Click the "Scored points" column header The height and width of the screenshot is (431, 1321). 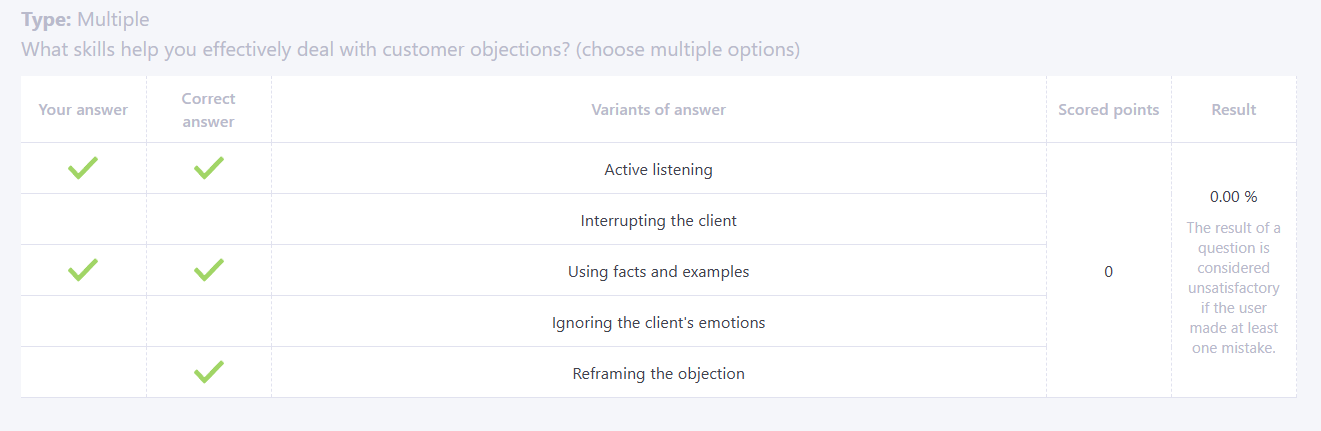(1108, 110)
